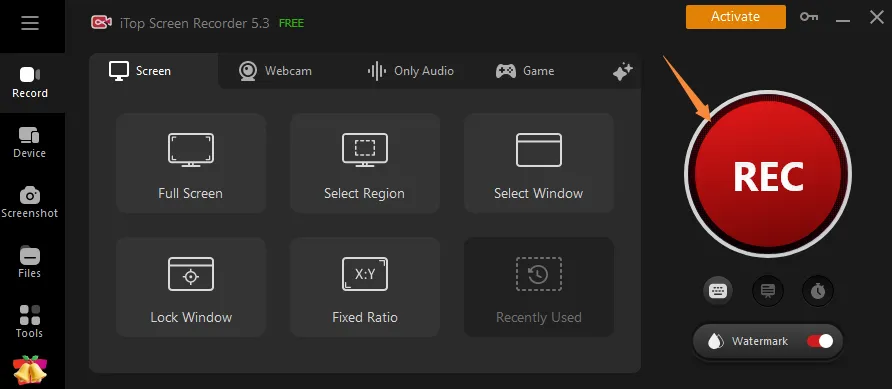Open the Recently Used option

point(539,287)
